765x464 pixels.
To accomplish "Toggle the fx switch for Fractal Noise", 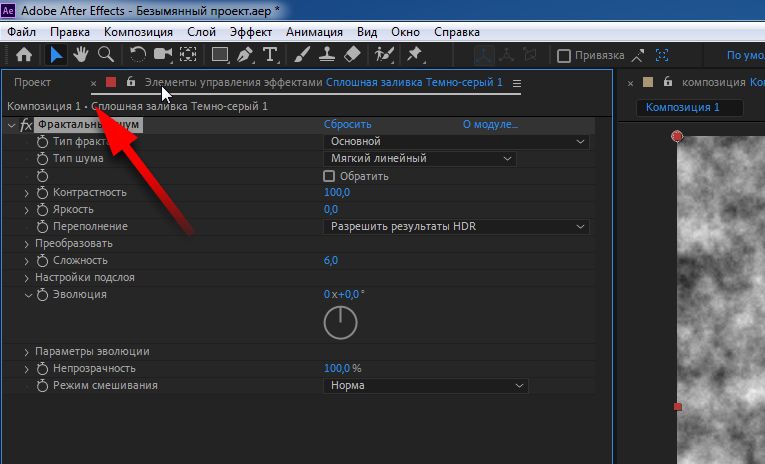I will pyautogui.click(x=26, y=125).
